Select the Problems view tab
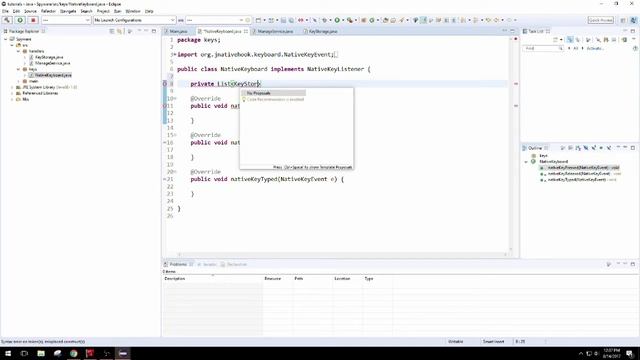Image resolution: width=640 pixels, height=360 pixels. click(178, 264)
